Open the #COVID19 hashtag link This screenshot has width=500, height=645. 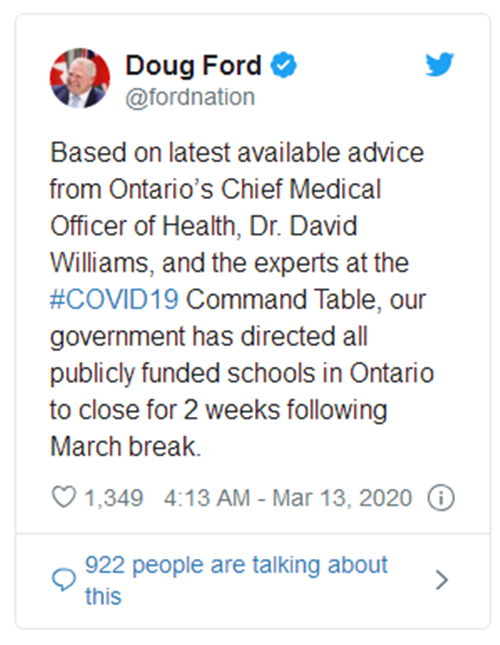[114, 299]
